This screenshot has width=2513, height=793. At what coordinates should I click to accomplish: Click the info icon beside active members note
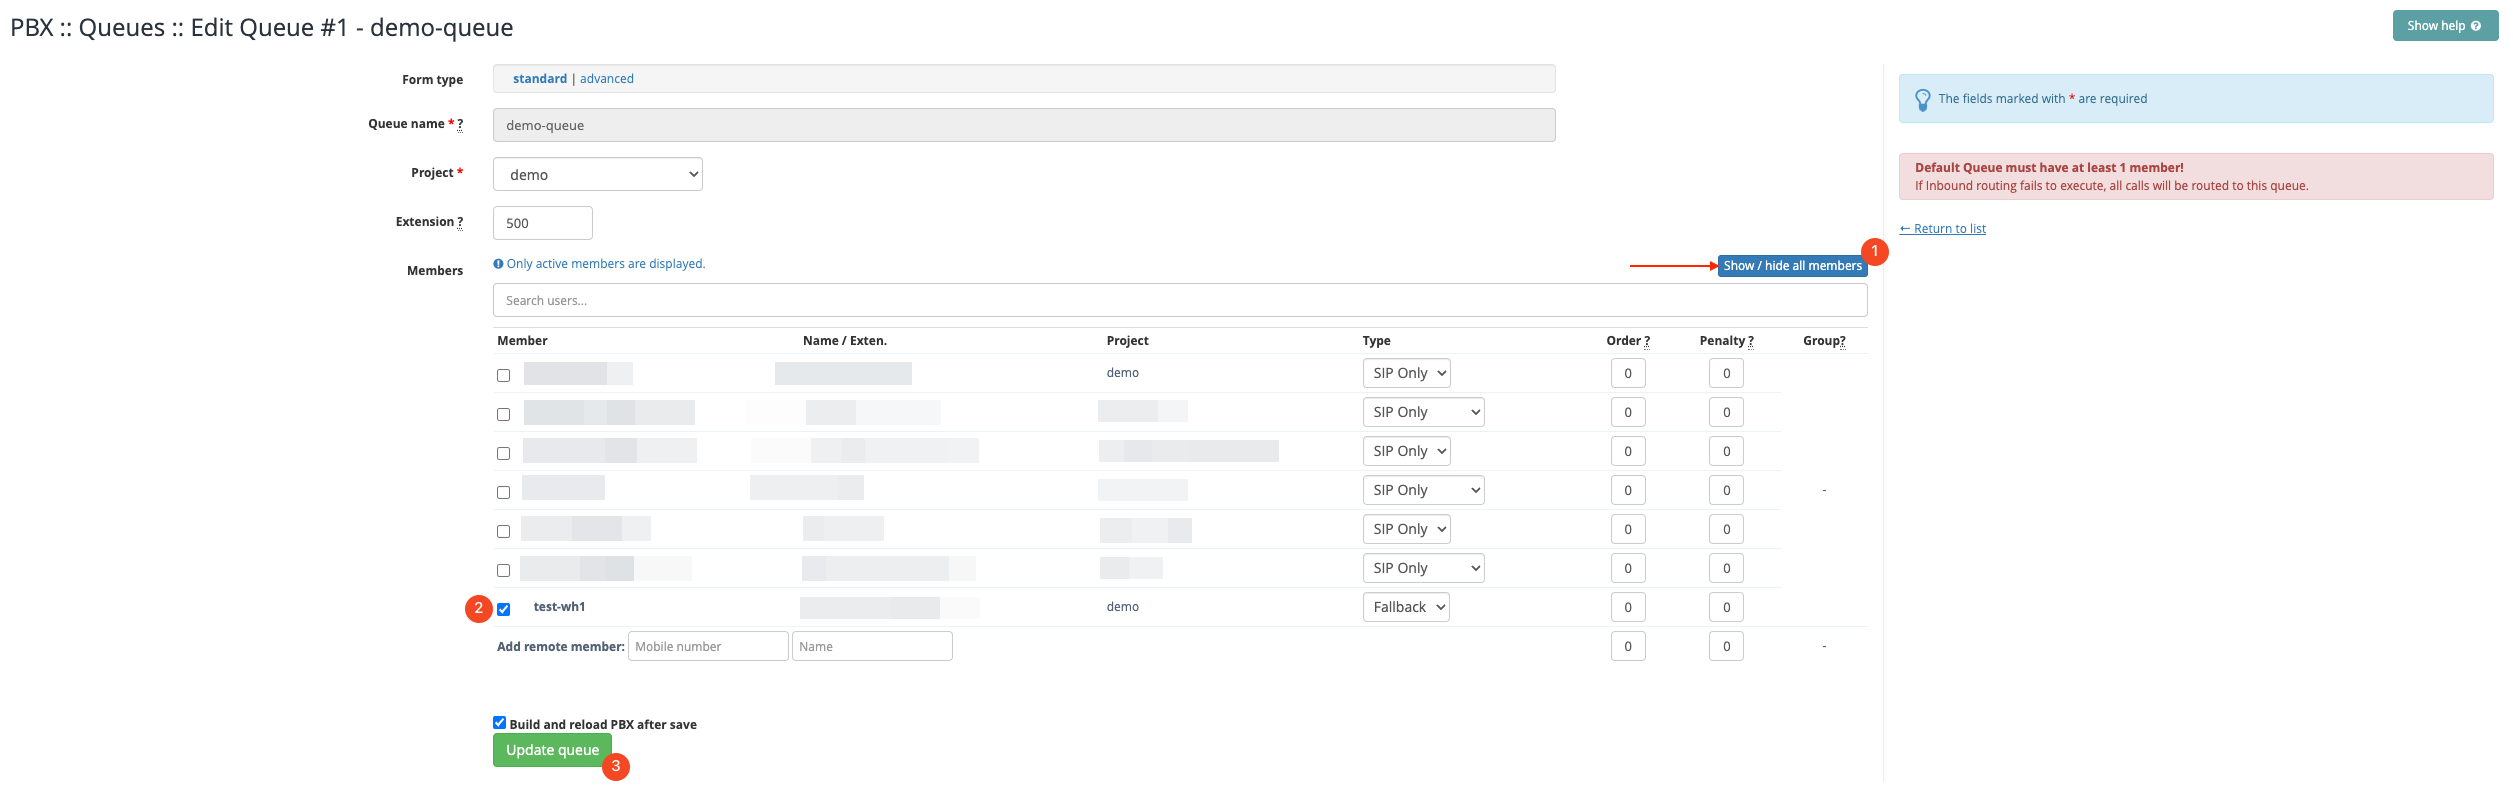498,264
